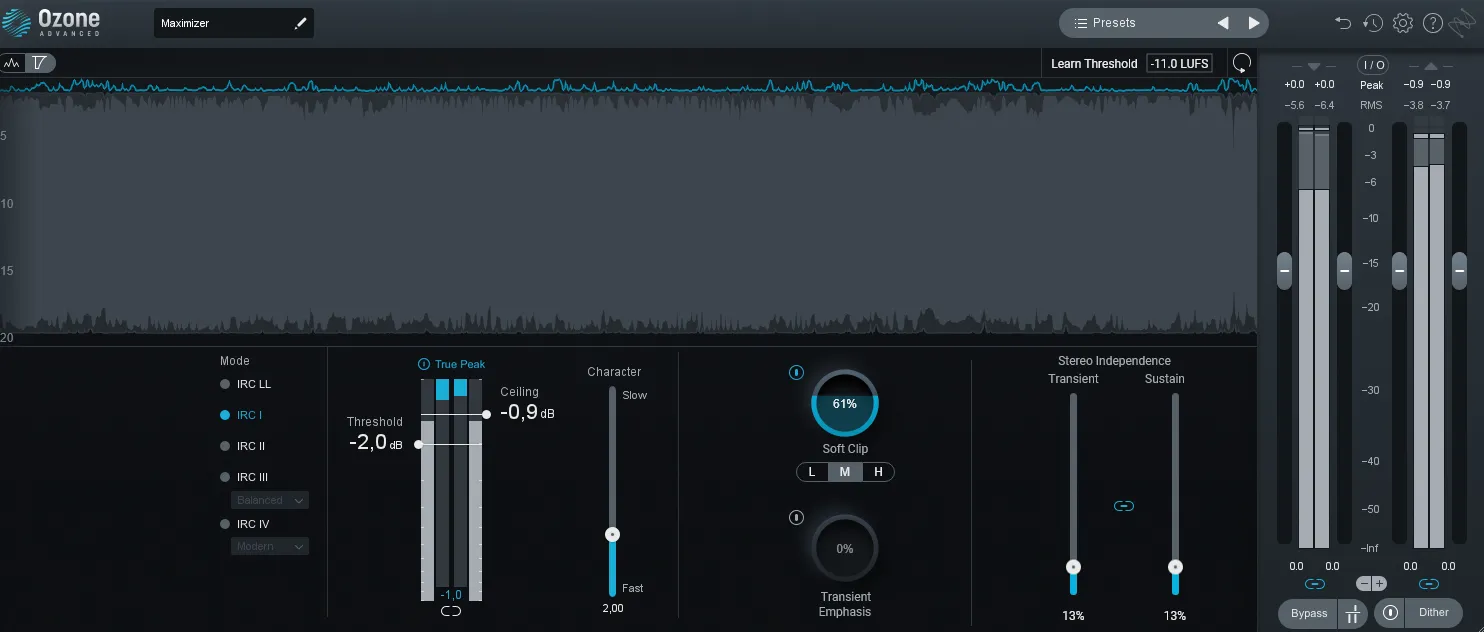The image size is (1484, 632).
Task: Open the Modern dropdown under IRC IV
Action: (269, 546)
